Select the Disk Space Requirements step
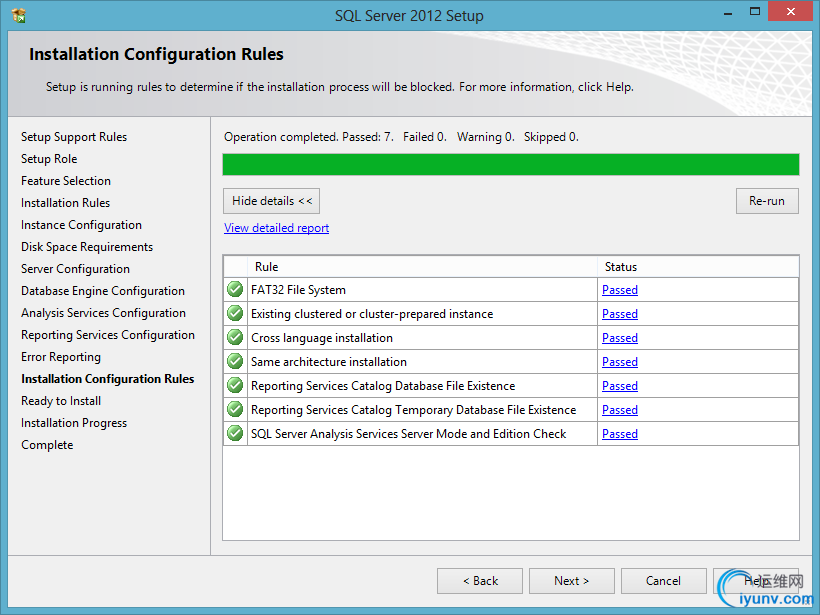820x615 pixels. (87, 247)
